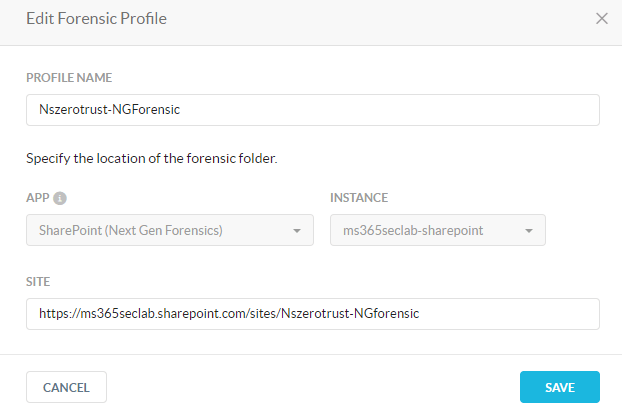Click the PROFILE NAME label
The height and width of the screenshot is (414, 622).
pos(69,78)
